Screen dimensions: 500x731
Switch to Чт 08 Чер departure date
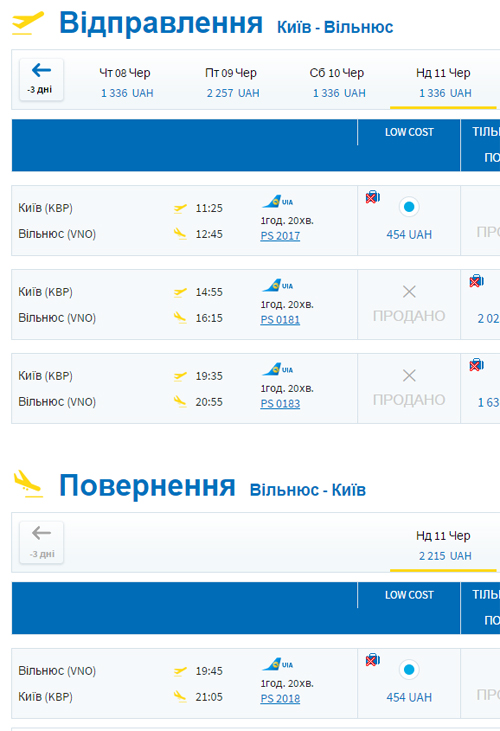click(126, 83)
